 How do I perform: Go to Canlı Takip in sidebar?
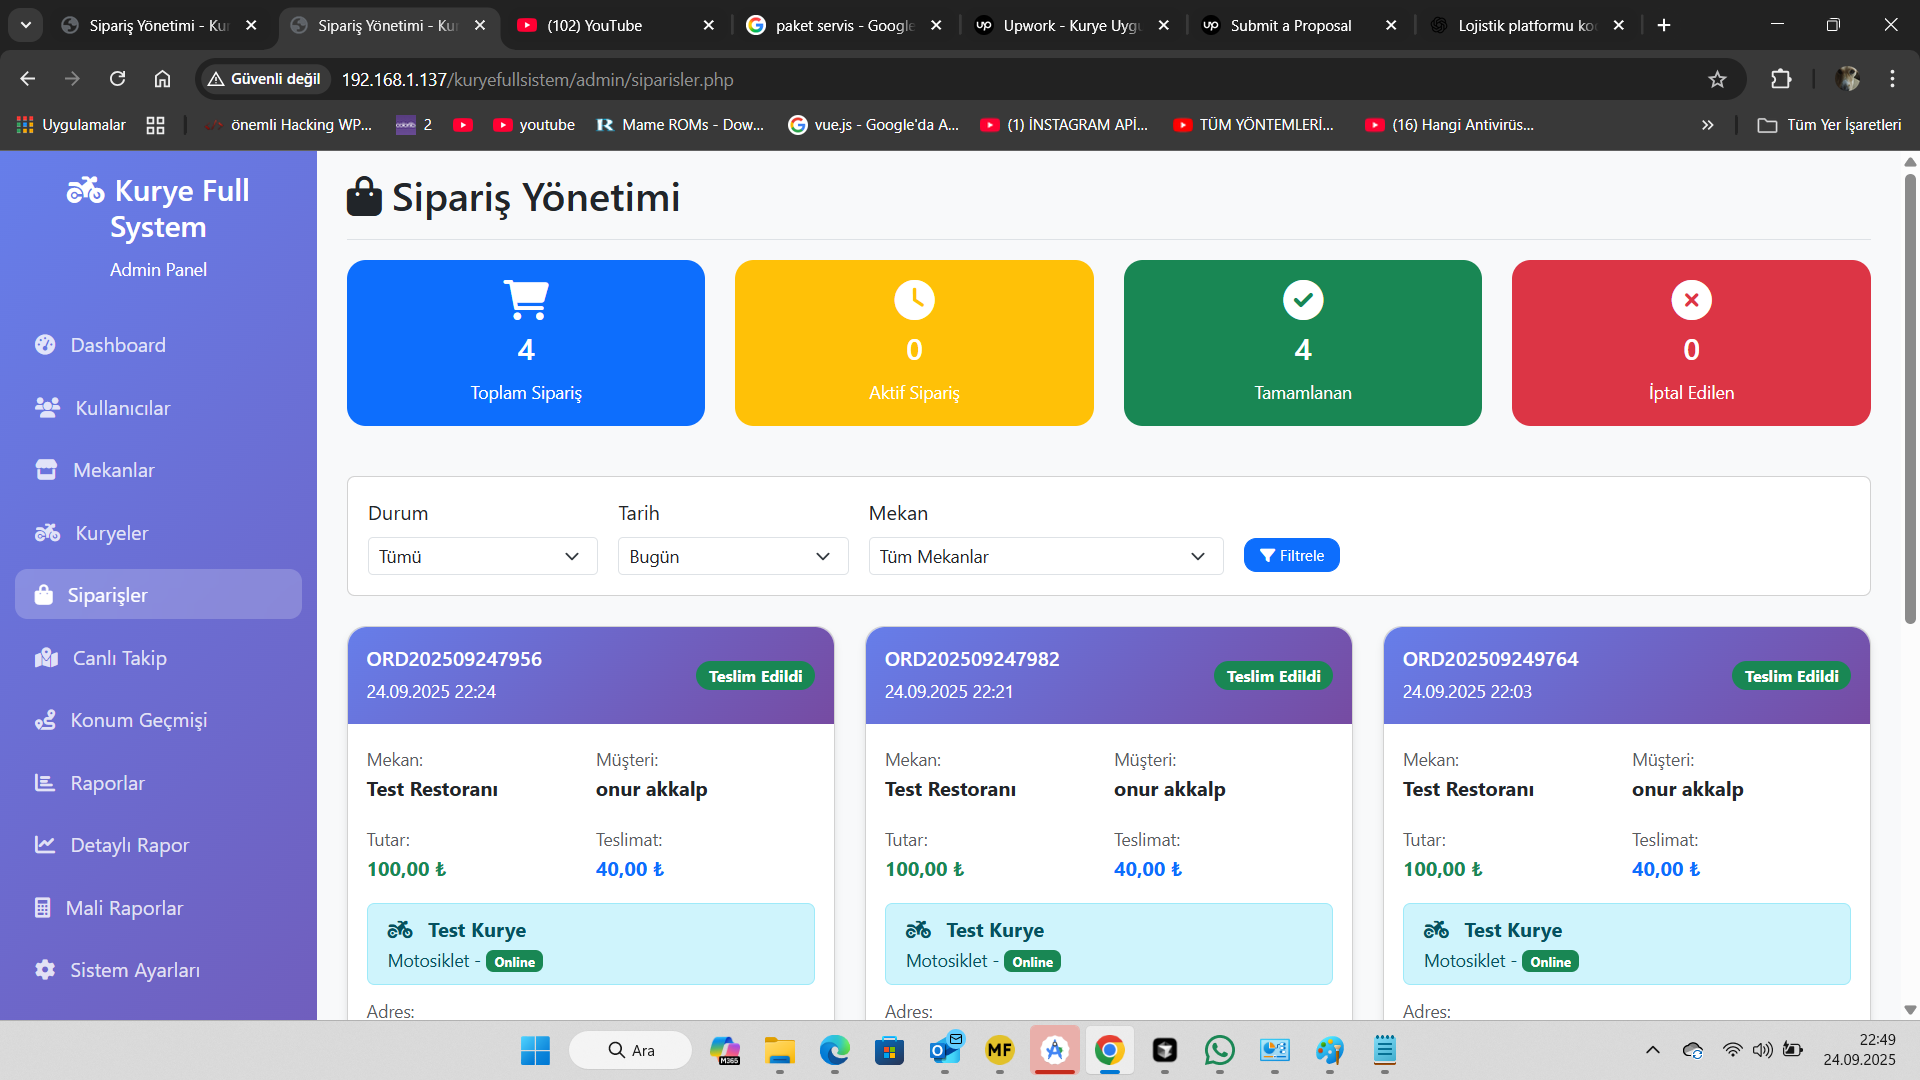119,658
